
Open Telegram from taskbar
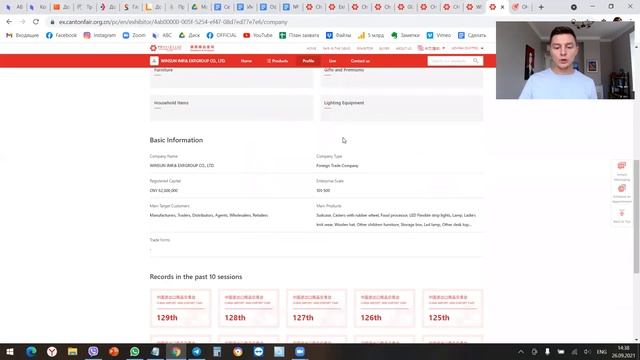[196, 351]
